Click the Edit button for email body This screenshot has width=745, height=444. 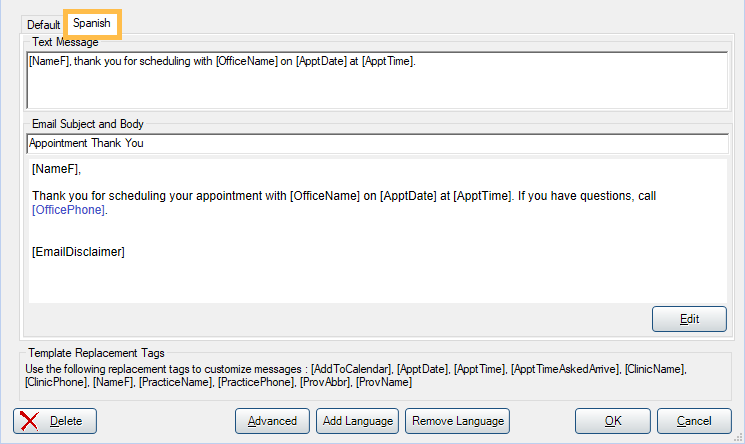click(689, 319)
